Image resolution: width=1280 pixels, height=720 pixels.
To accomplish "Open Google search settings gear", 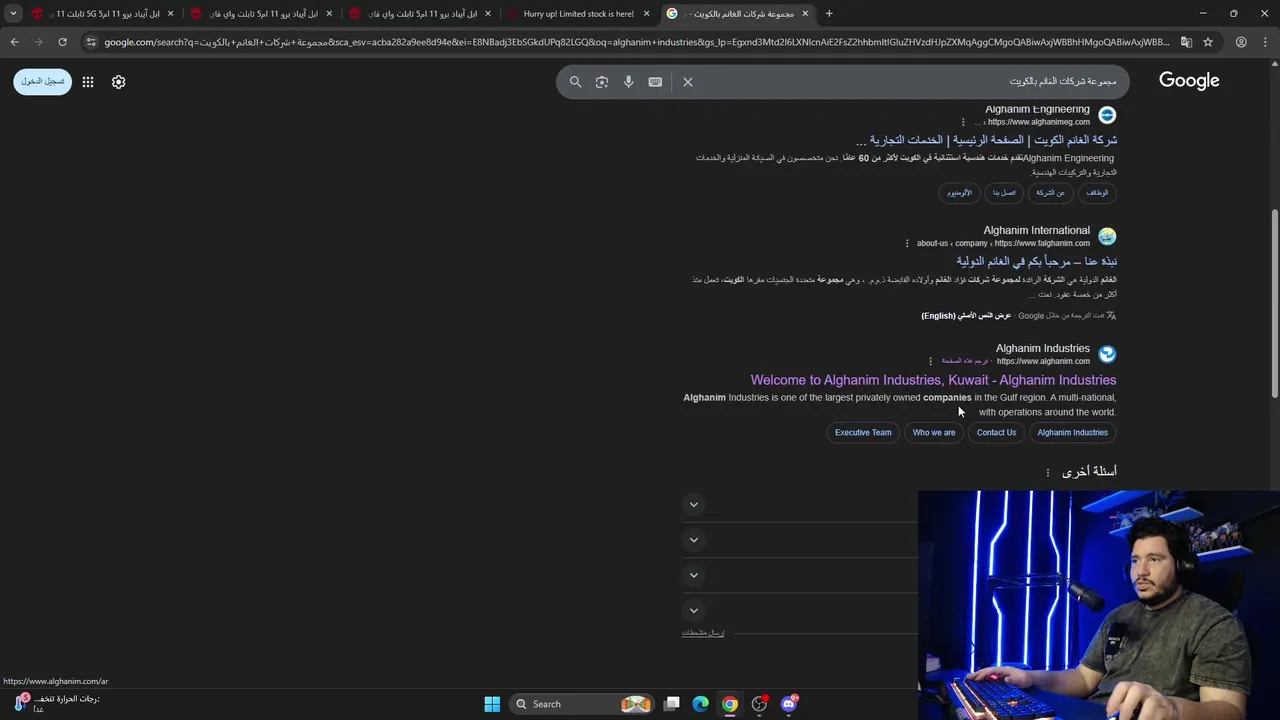I will (119, 82).
